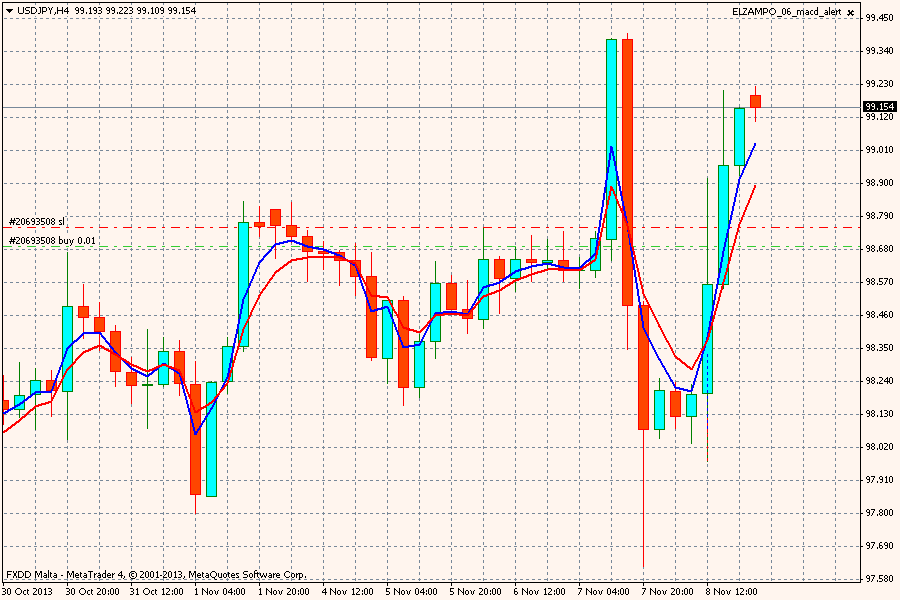This screenshot has height=600, width=900.
Task: Select the #20693508 sl stop loss label
Action: (36, 221)
